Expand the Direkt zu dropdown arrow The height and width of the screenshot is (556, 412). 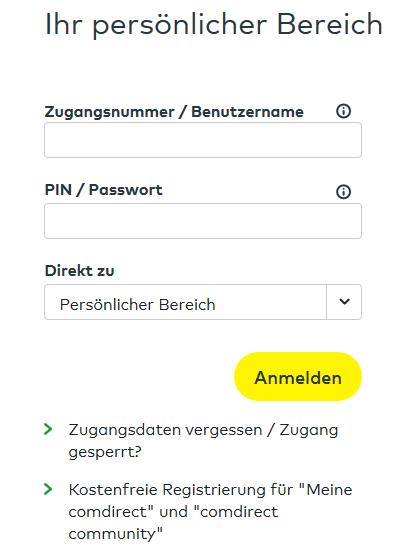[x=344, y=302]
